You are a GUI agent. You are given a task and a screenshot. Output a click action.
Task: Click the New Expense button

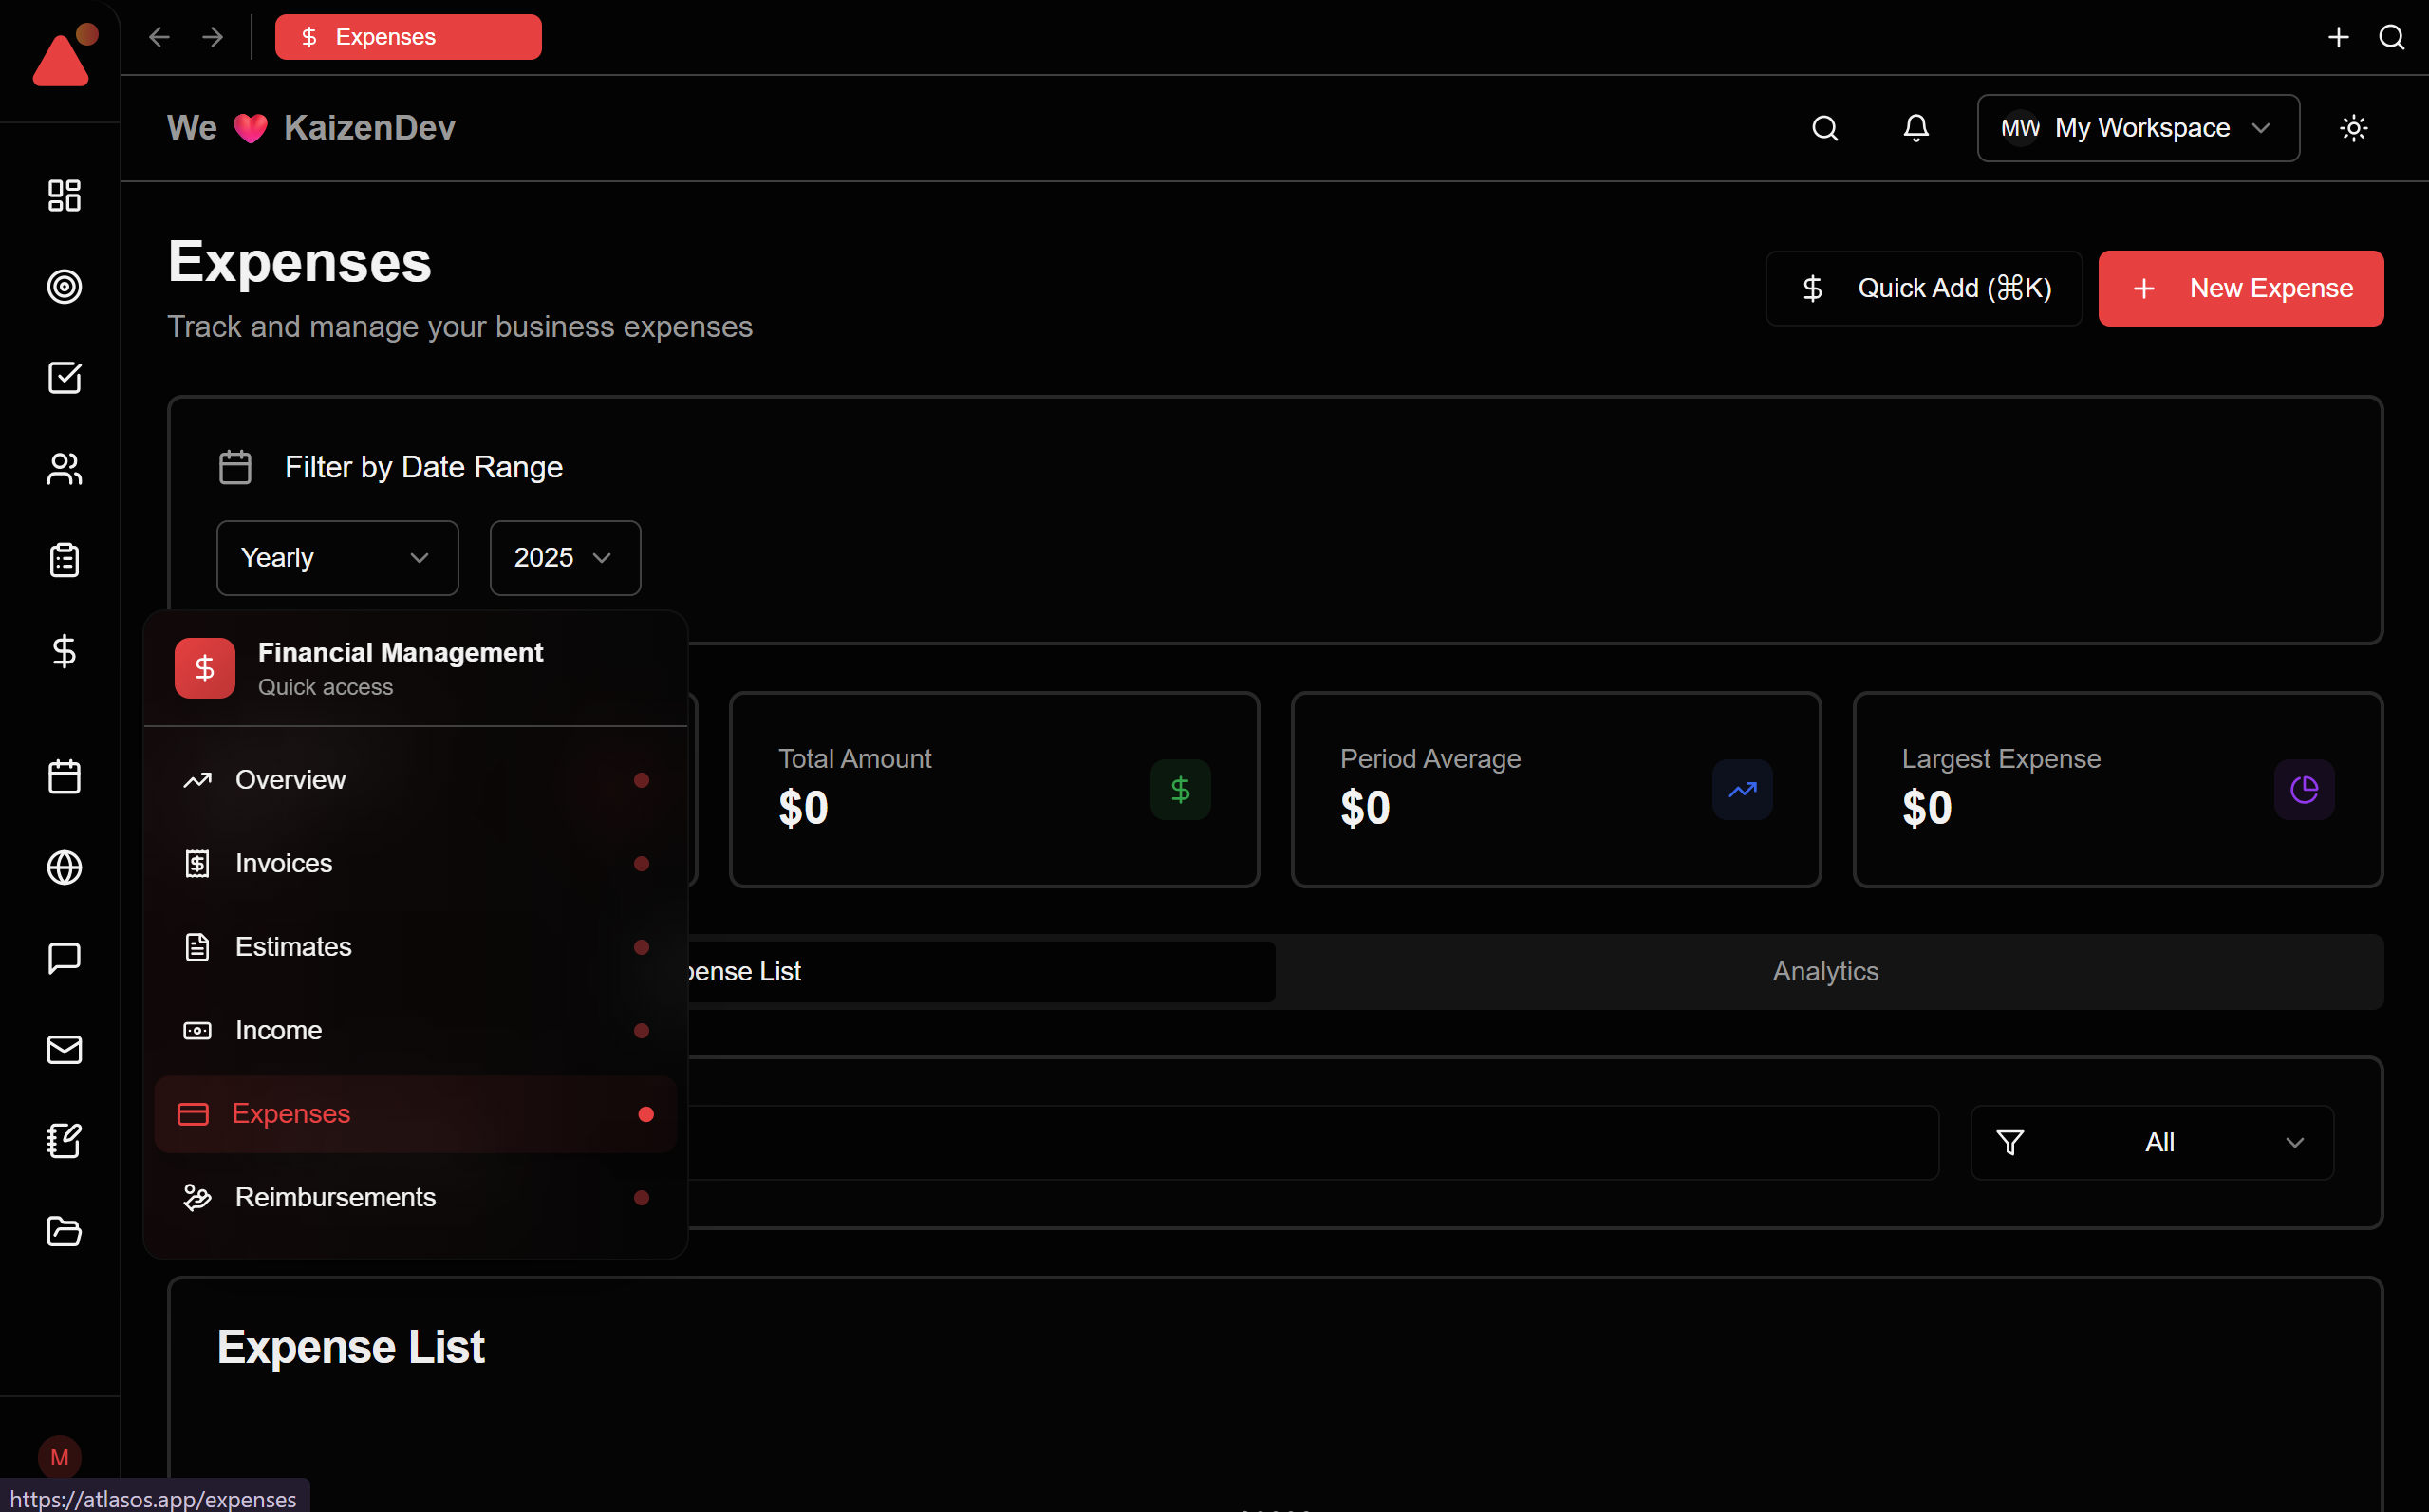[2240, 288]
